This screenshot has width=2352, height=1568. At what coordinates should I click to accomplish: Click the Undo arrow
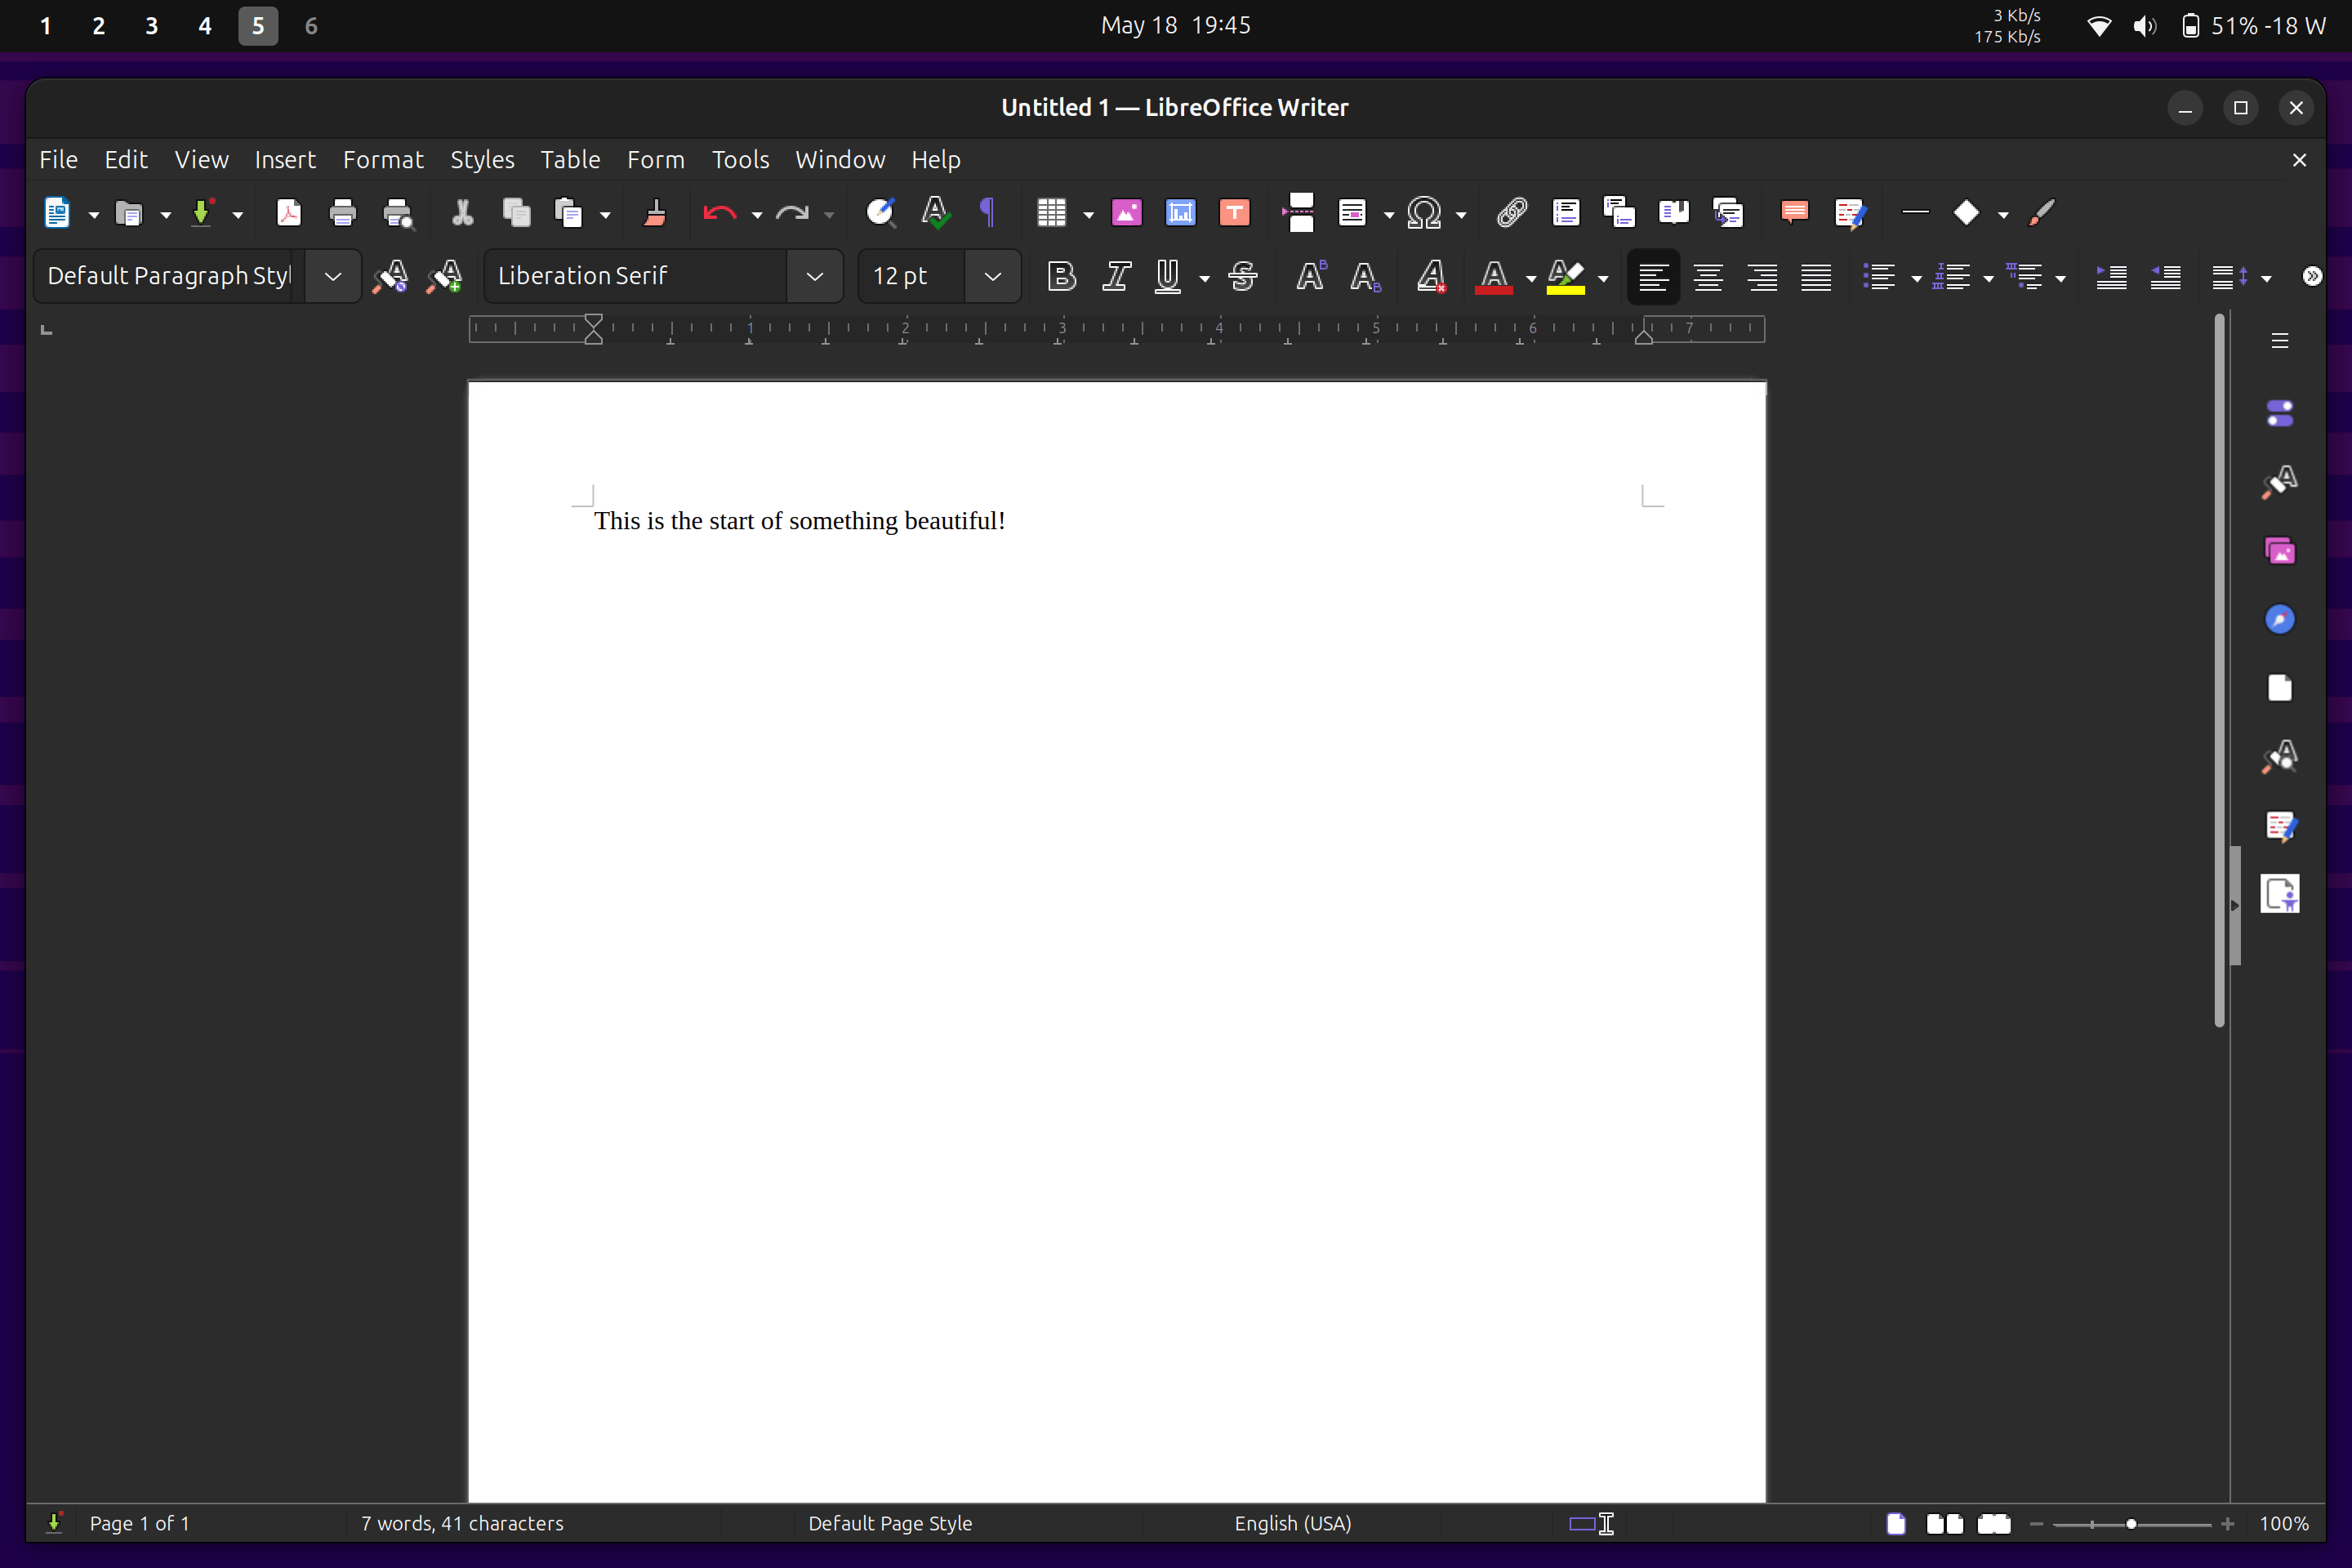coord(719,213)
